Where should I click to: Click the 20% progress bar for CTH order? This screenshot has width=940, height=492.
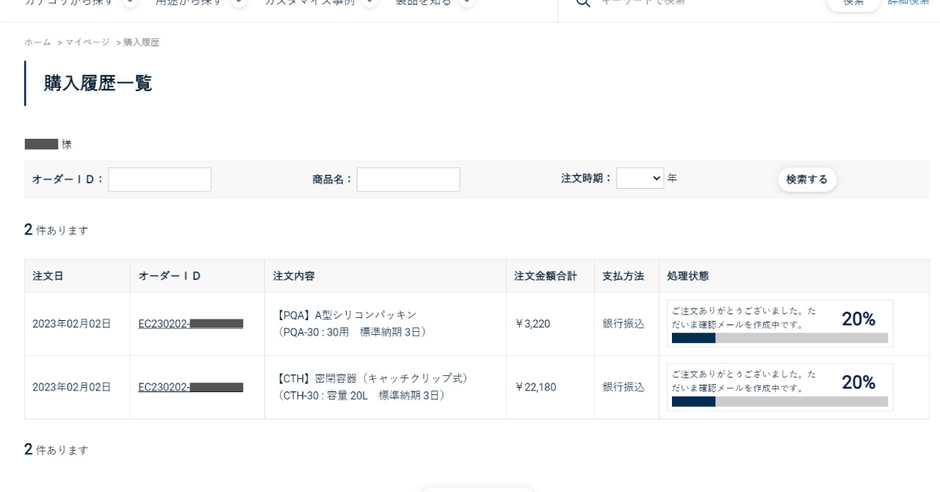click(x=779, y=401)
